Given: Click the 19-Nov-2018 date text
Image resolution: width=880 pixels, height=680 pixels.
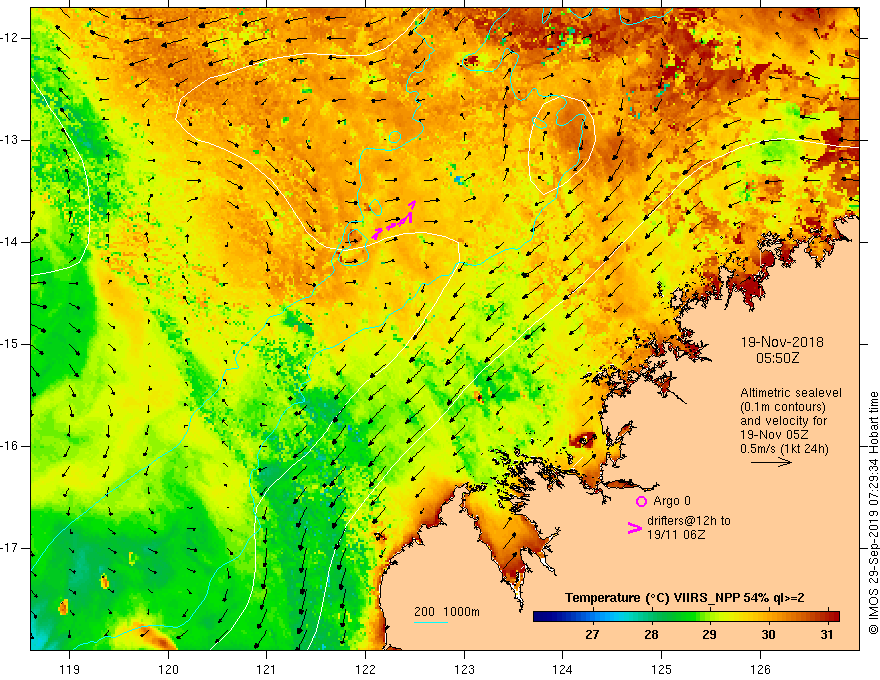Looking at the screenshot, I should [782, 342].
